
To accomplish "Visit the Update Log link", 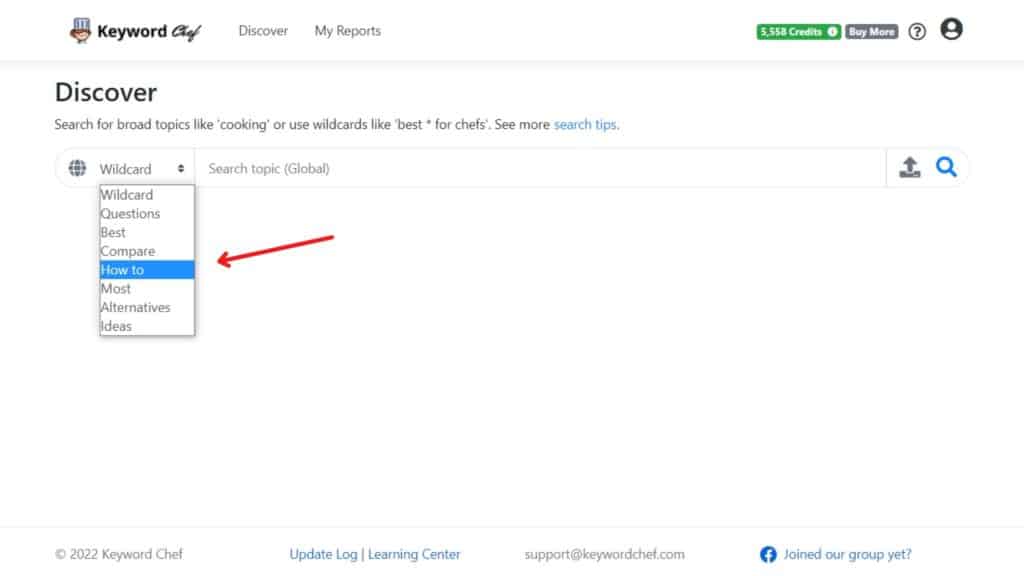I will click(x=323, y=554).
